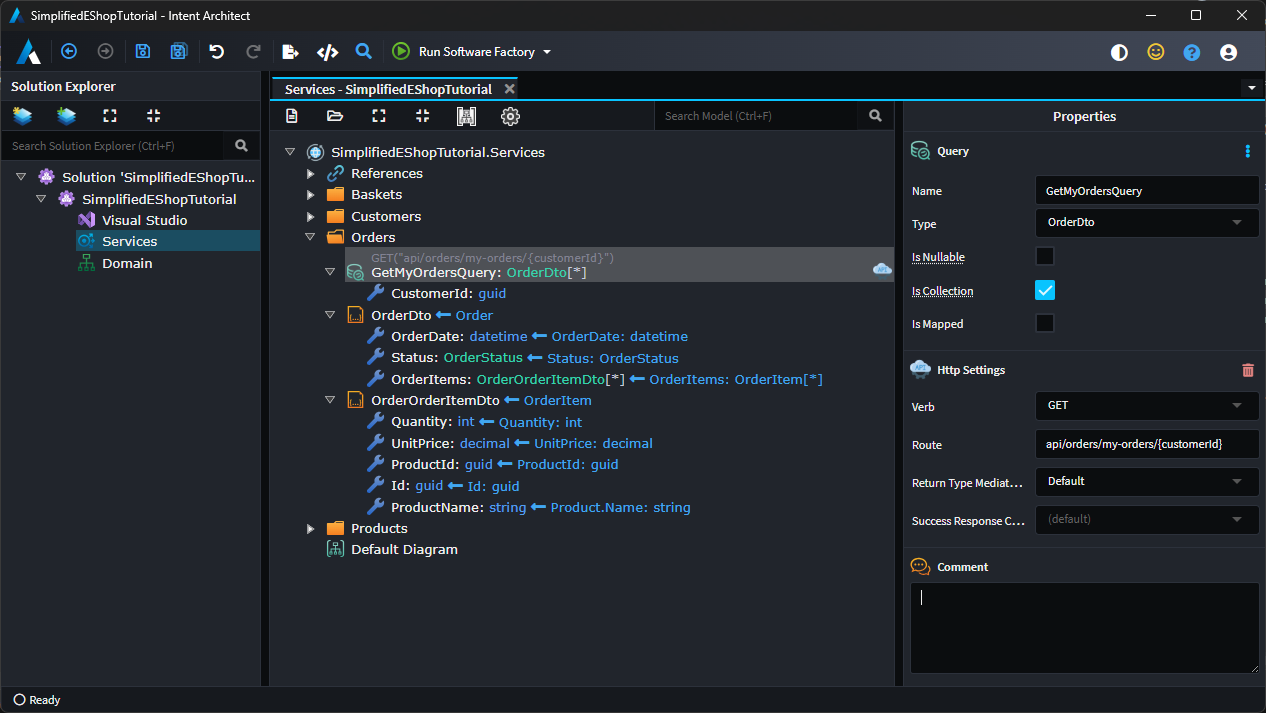Close the Services tab

point(509,89)
